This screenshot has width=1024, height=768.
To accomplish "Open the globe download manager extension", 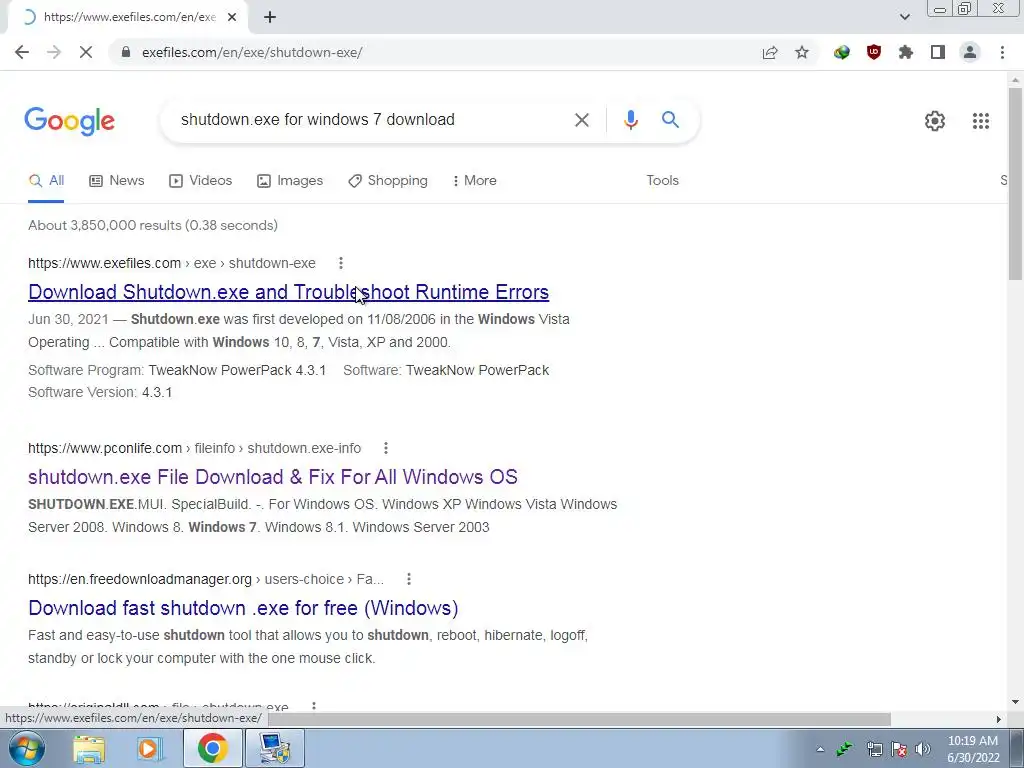I will (x=842, y=52).
